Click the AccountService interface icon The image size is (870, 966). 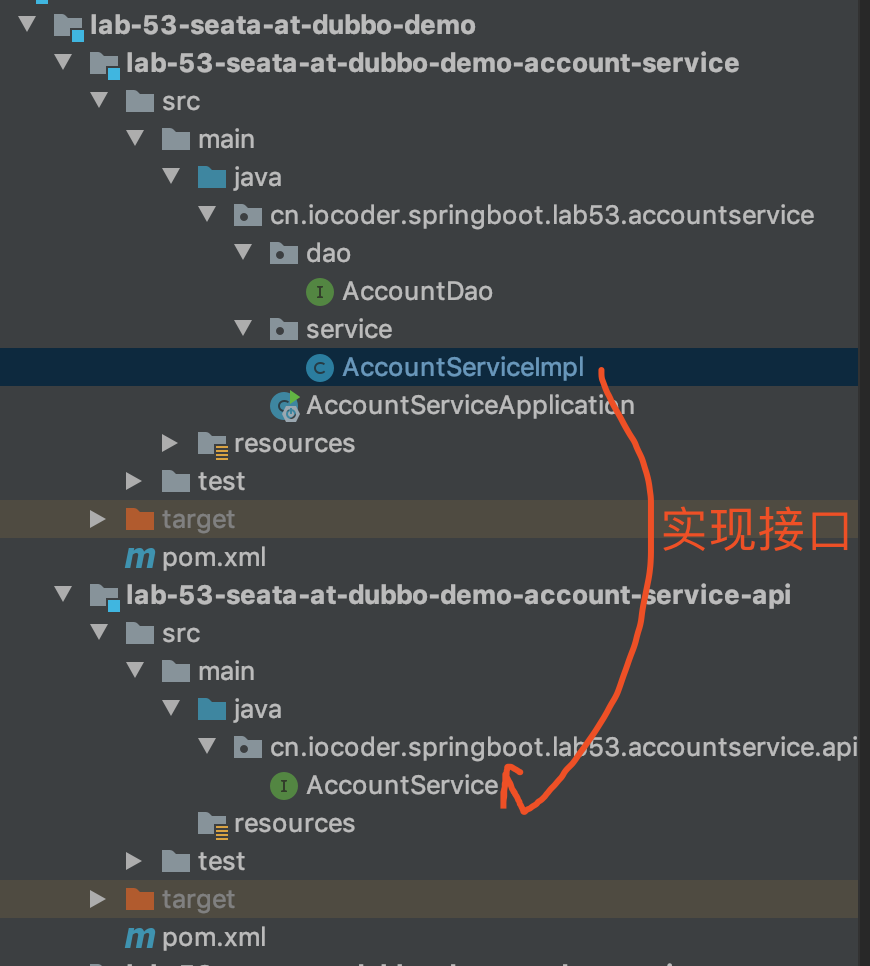coord(284,786)
